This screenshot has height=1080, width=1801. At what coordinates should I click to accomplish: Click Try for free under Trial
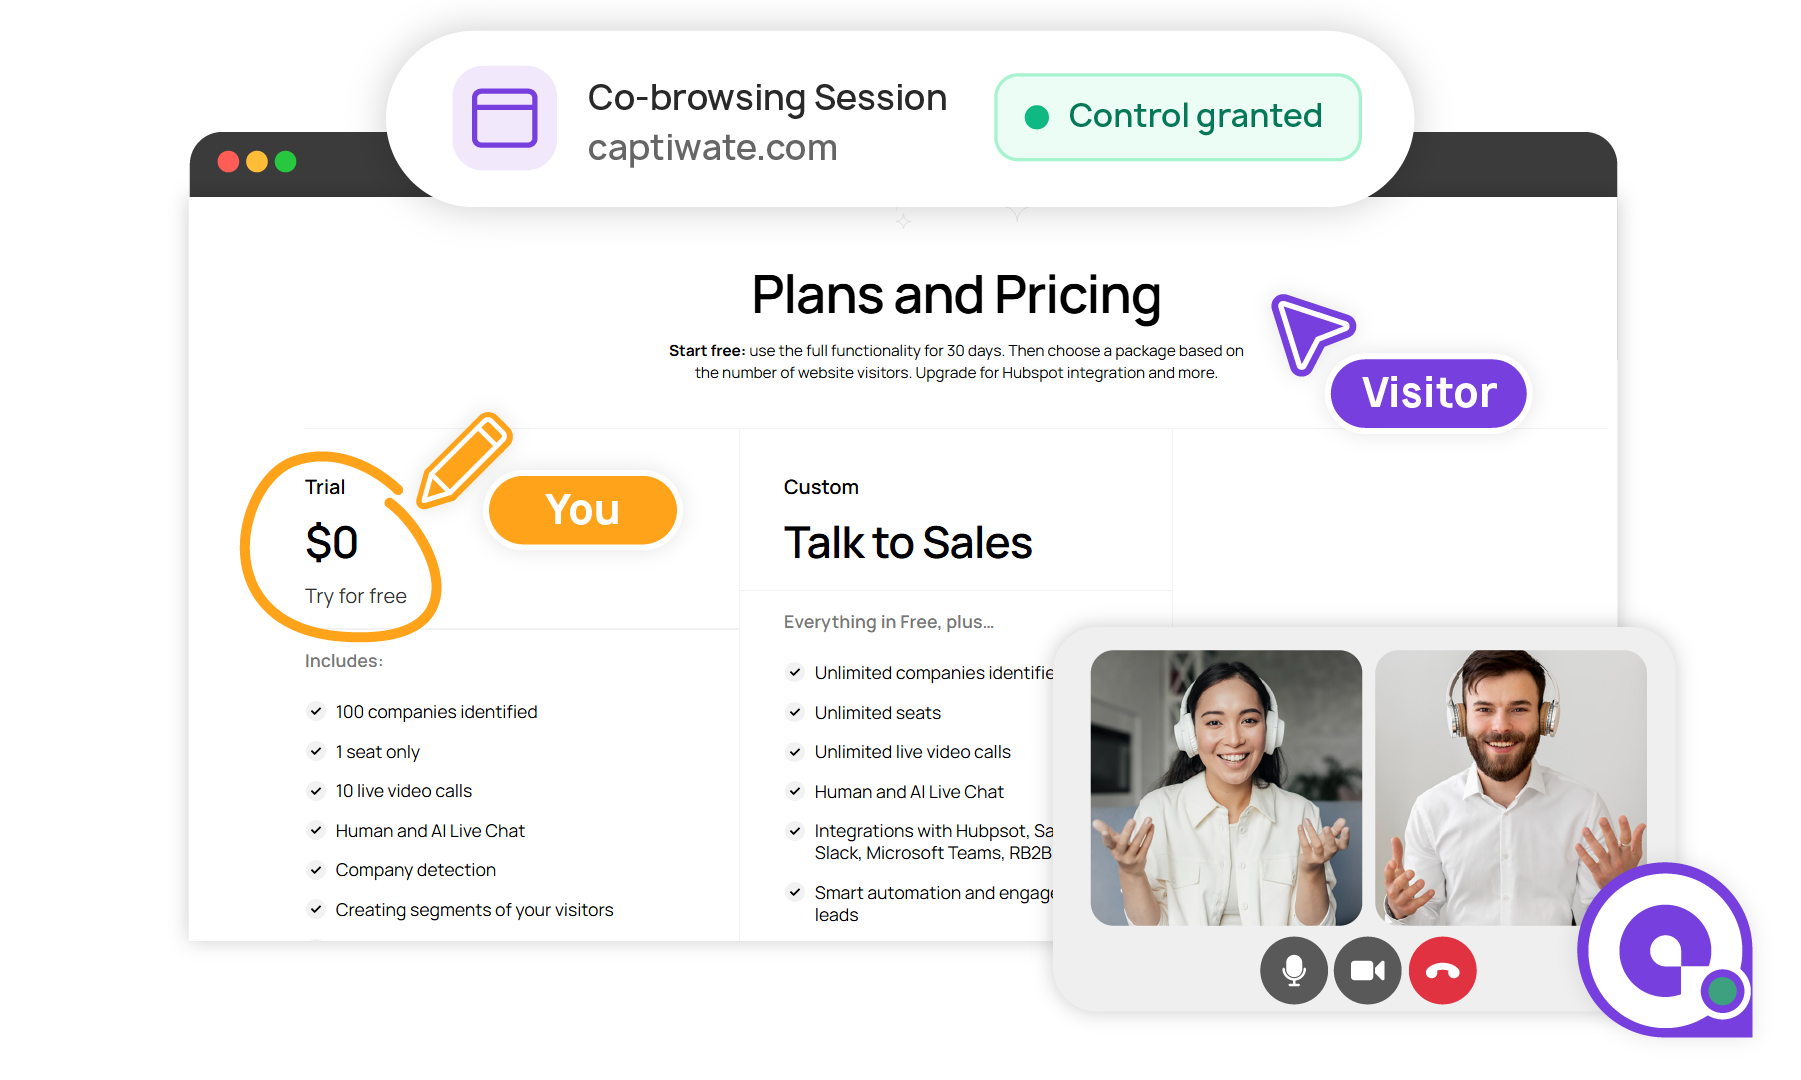(356, 596)
